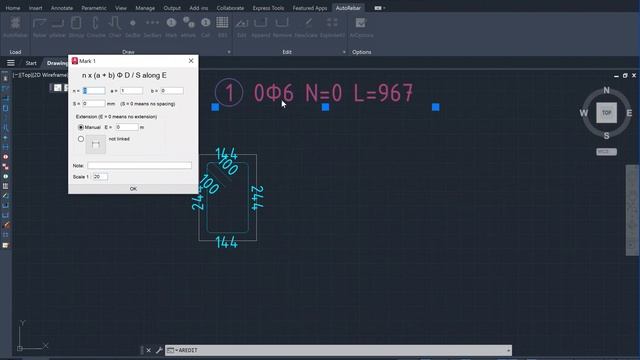
Task: Open the Home ribbon tab
Action: click(x=13, y=8)
